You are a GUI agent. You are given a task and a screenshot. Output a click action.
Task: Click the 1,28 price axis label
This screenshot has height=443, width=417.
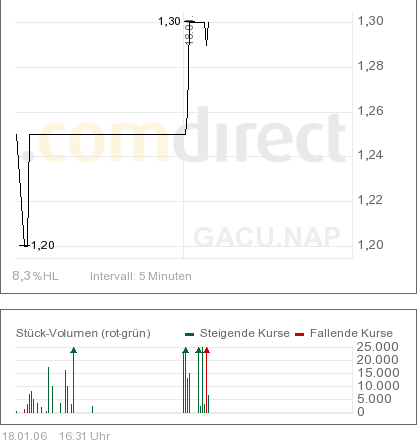point(370,66)
